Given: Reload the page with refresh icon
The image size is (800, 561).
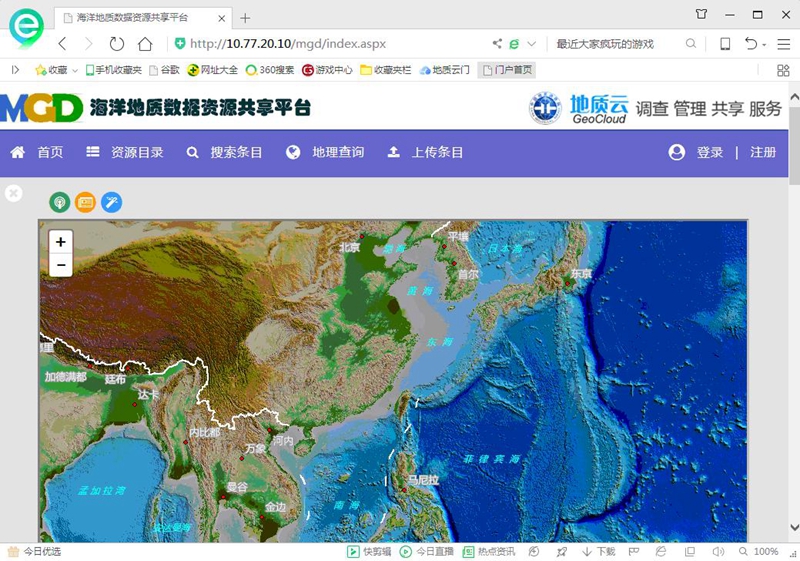Looking at the screenshot, I should 117,44.
